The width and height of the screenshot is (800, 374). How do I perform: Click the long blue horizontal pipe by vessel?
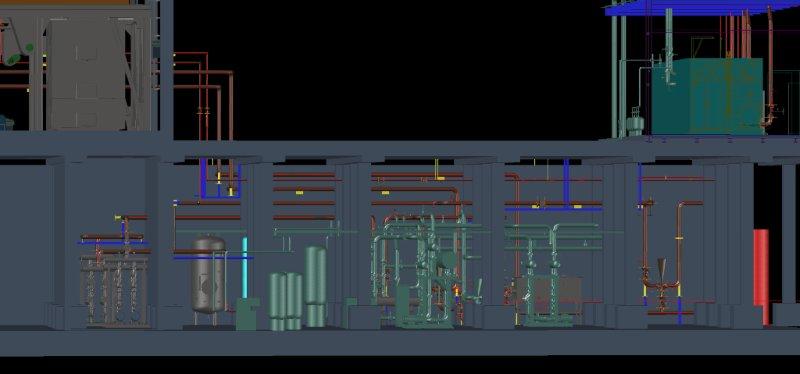pyautogui.click(x=213, y=258)
